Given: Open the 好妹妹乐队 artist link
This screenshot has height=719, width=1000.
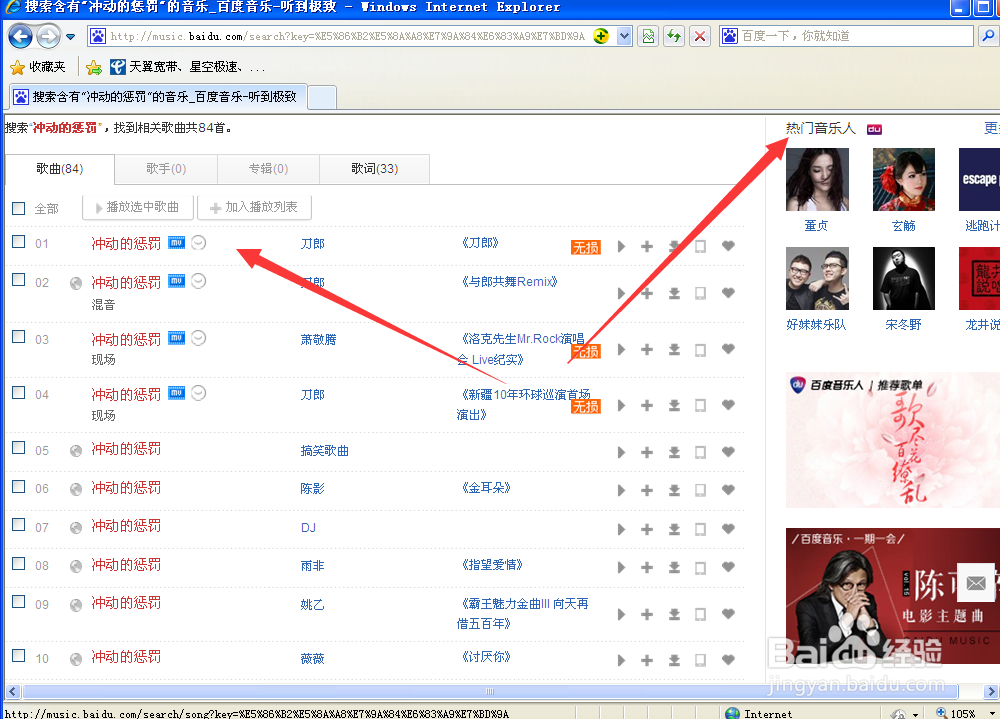Looking at the screenshot, I should point(816,325).
